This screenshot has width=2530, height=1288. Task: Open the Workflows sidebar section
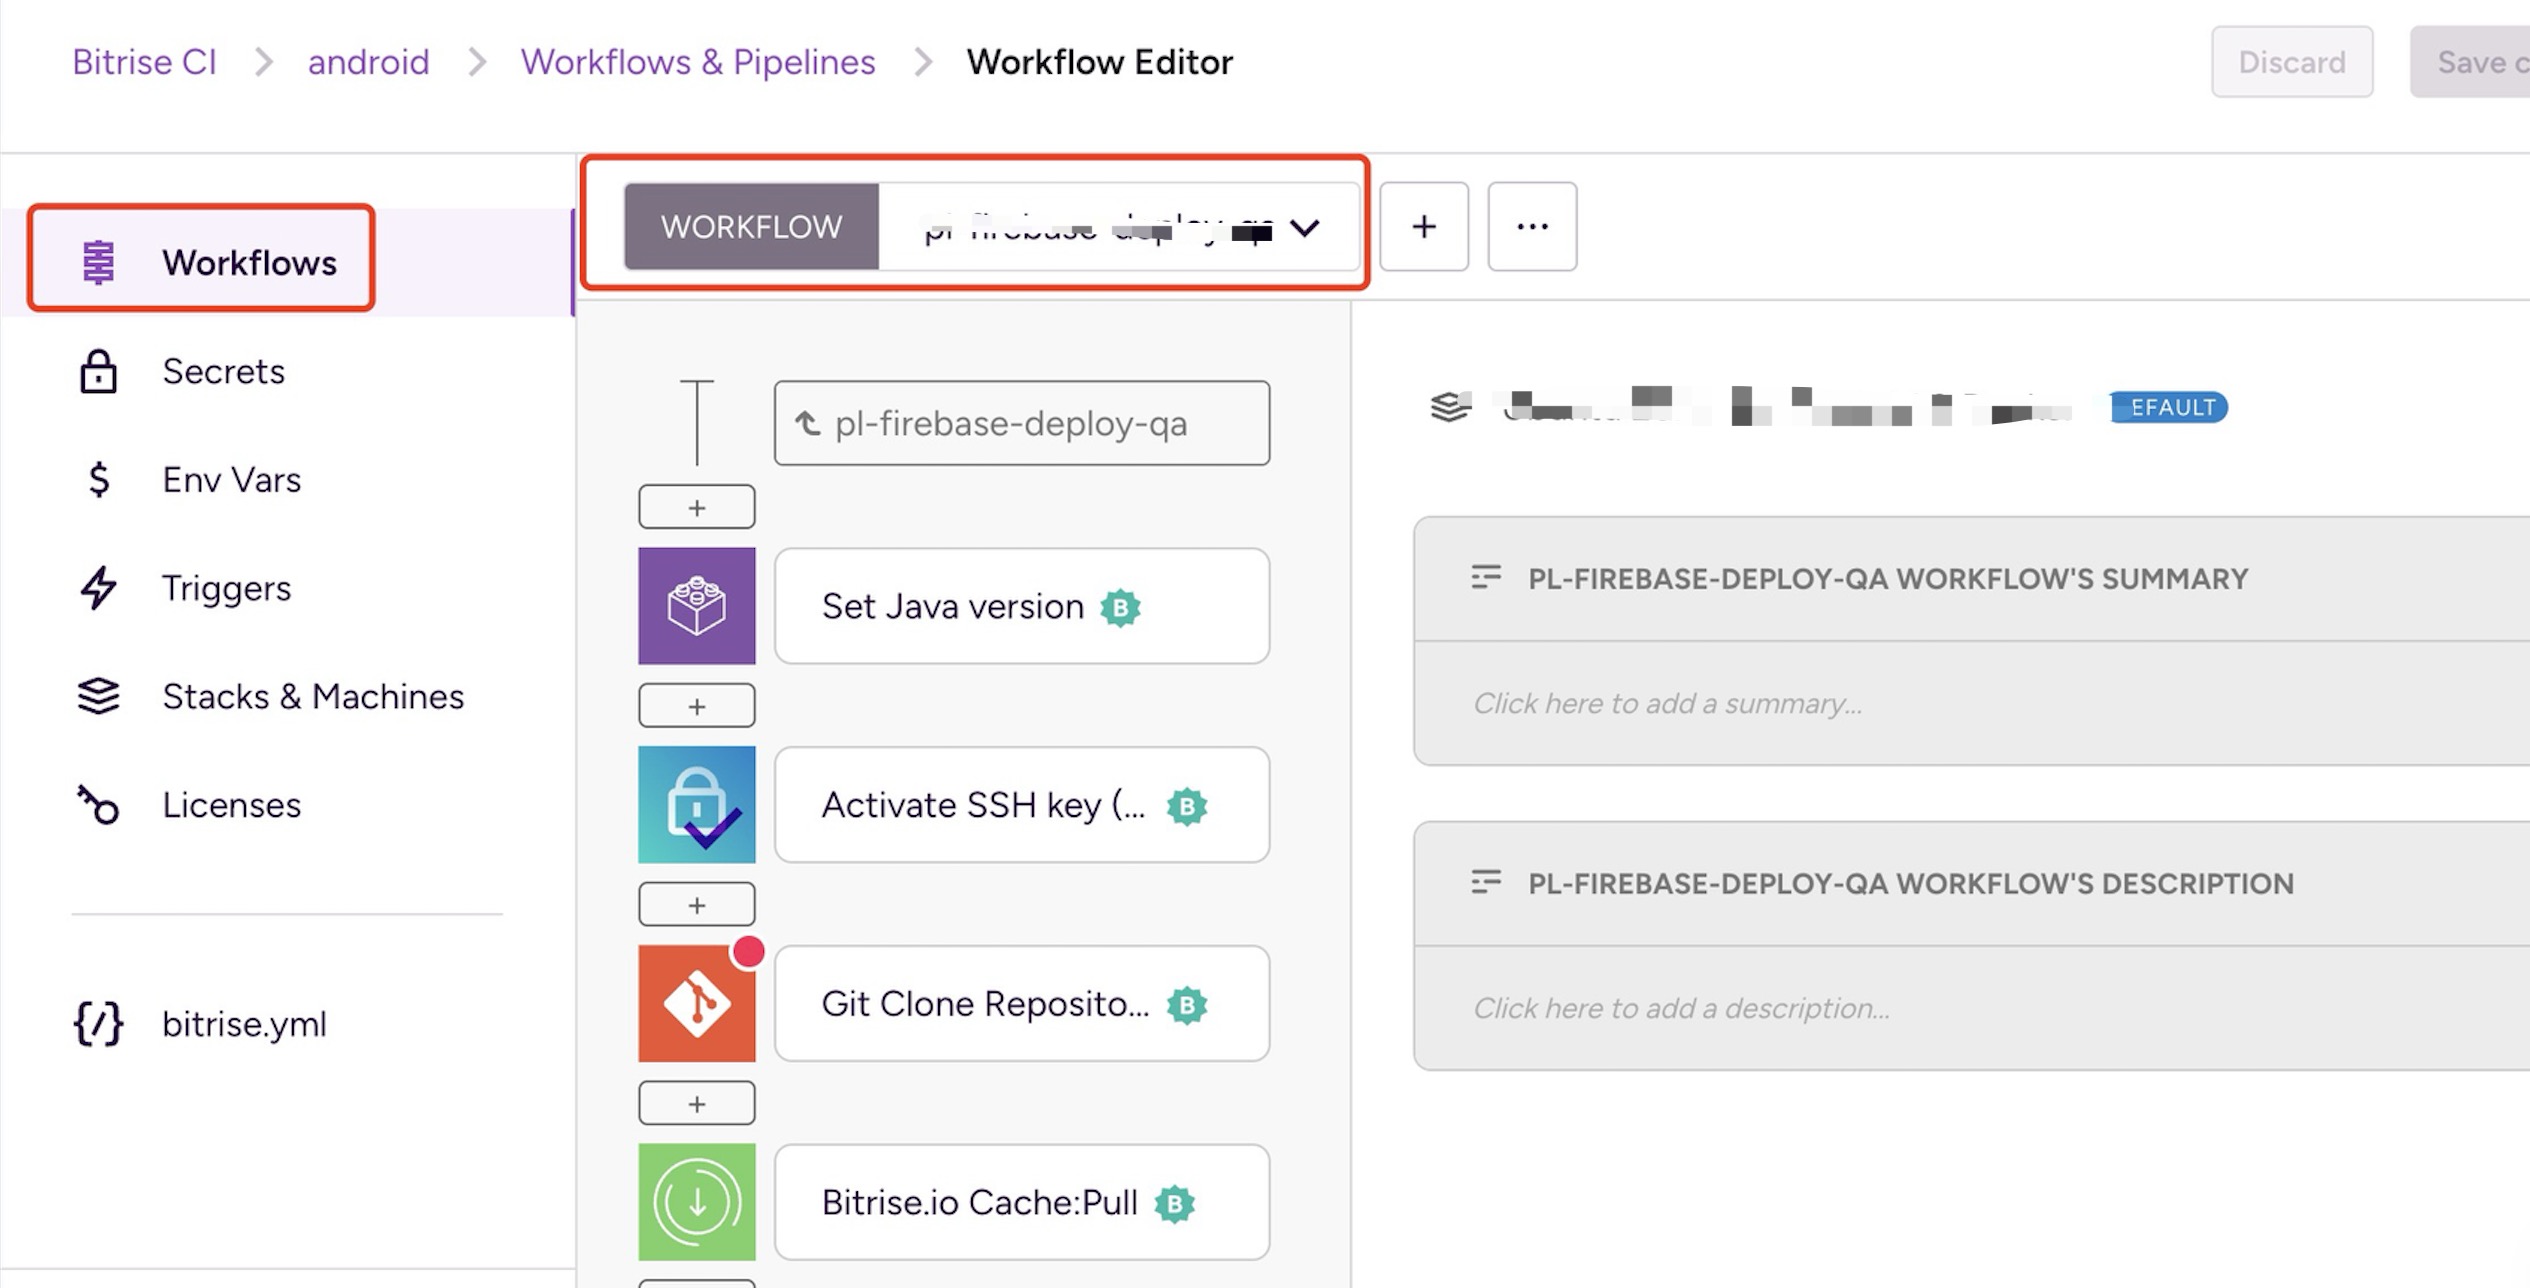tap(287, 262)
